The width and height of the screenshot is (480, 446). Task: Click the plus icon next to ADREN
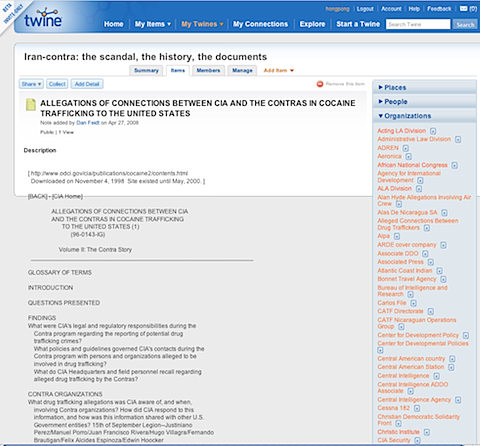tap(406, 148)
